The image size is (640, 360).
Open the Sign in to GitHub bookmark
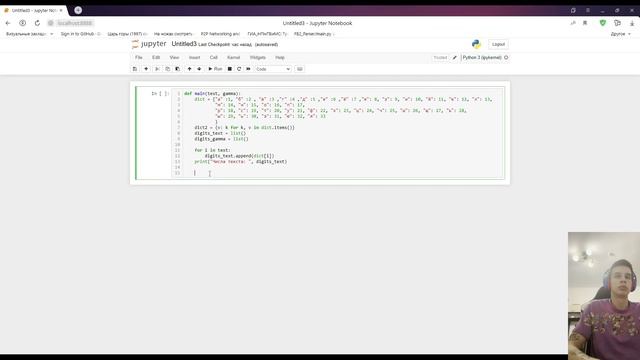(80, 34)
